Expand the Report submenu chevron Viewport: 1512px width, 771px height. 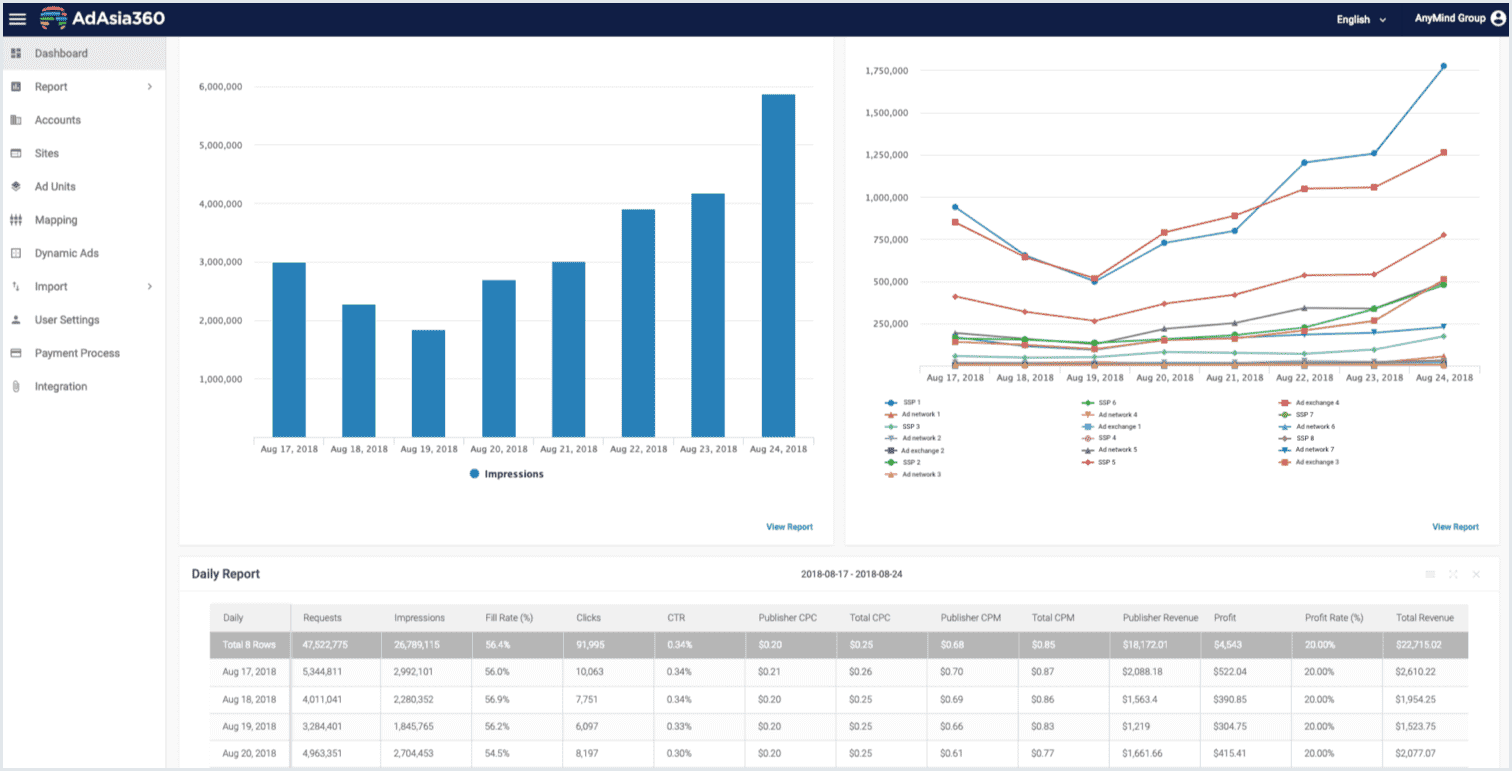click(150, 87)
